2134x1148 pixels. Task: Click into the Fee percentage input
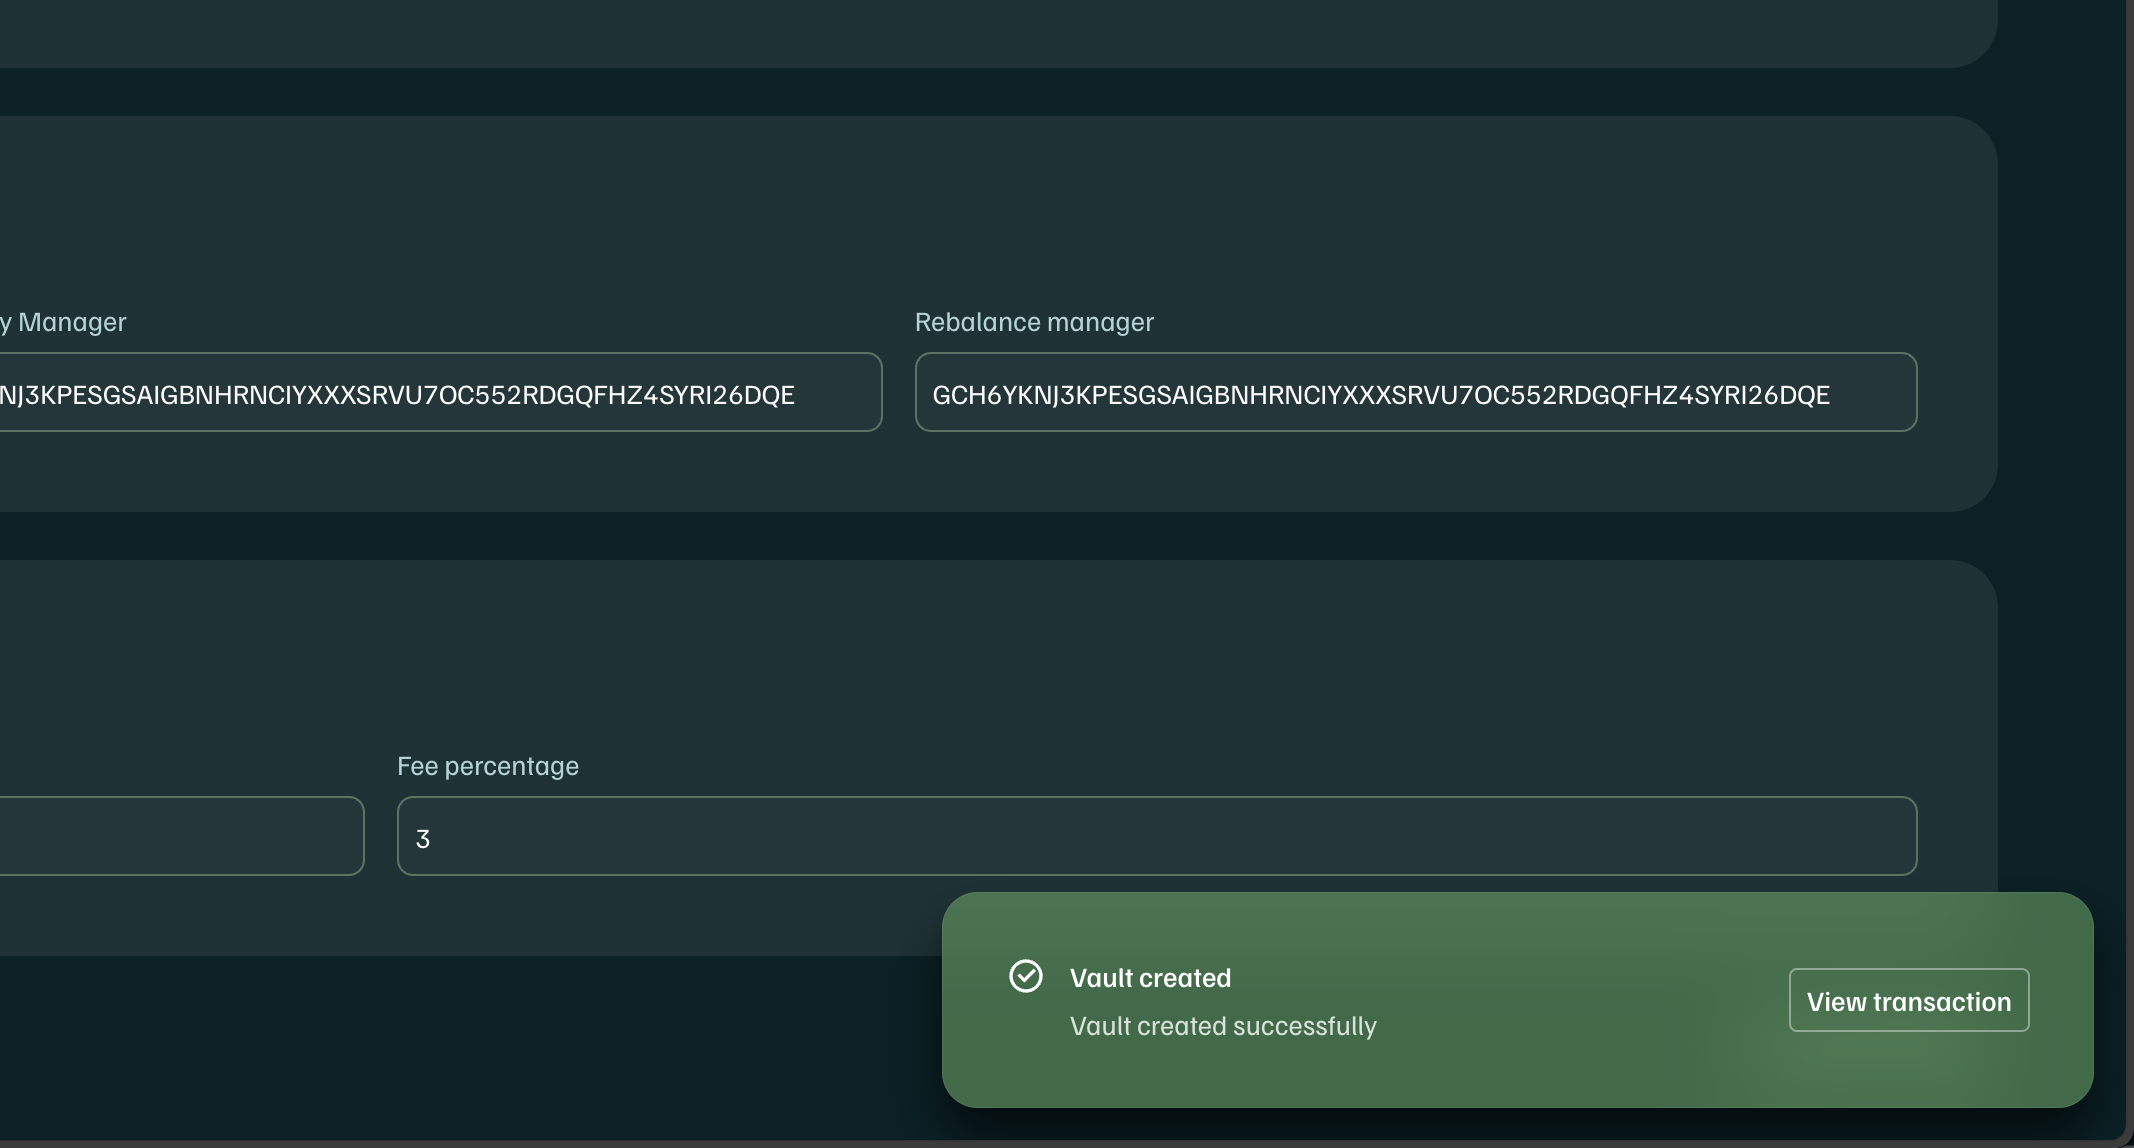click(1156, 836)
